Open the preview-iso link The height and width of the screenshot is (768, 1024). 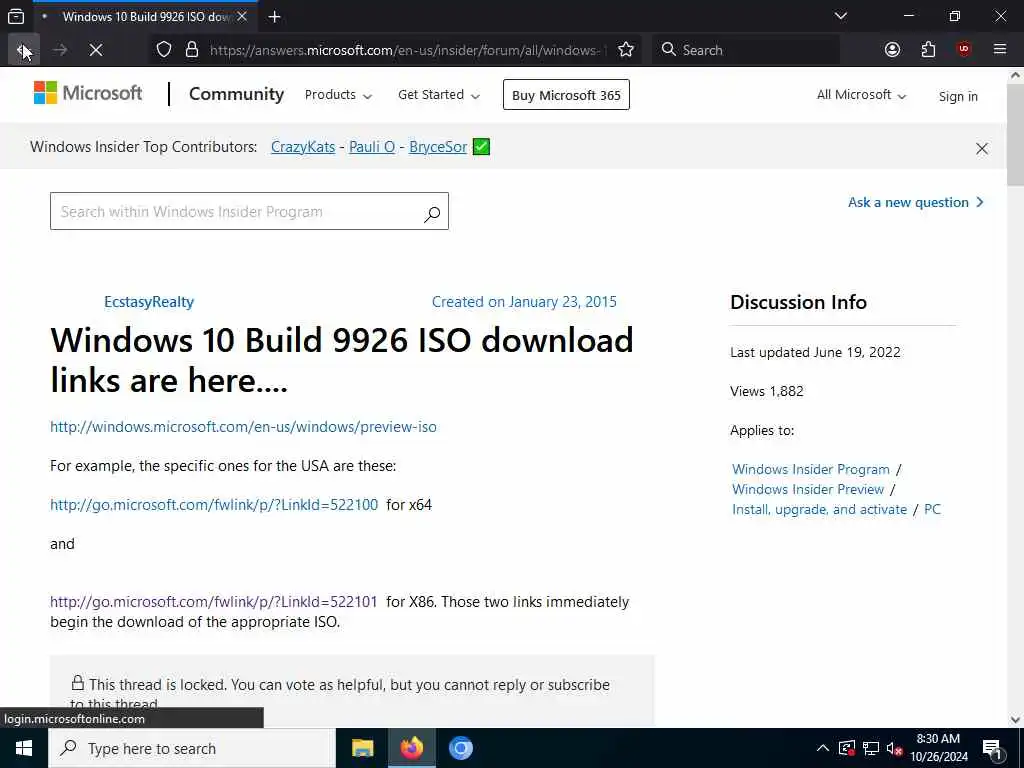tap(244, 427)
